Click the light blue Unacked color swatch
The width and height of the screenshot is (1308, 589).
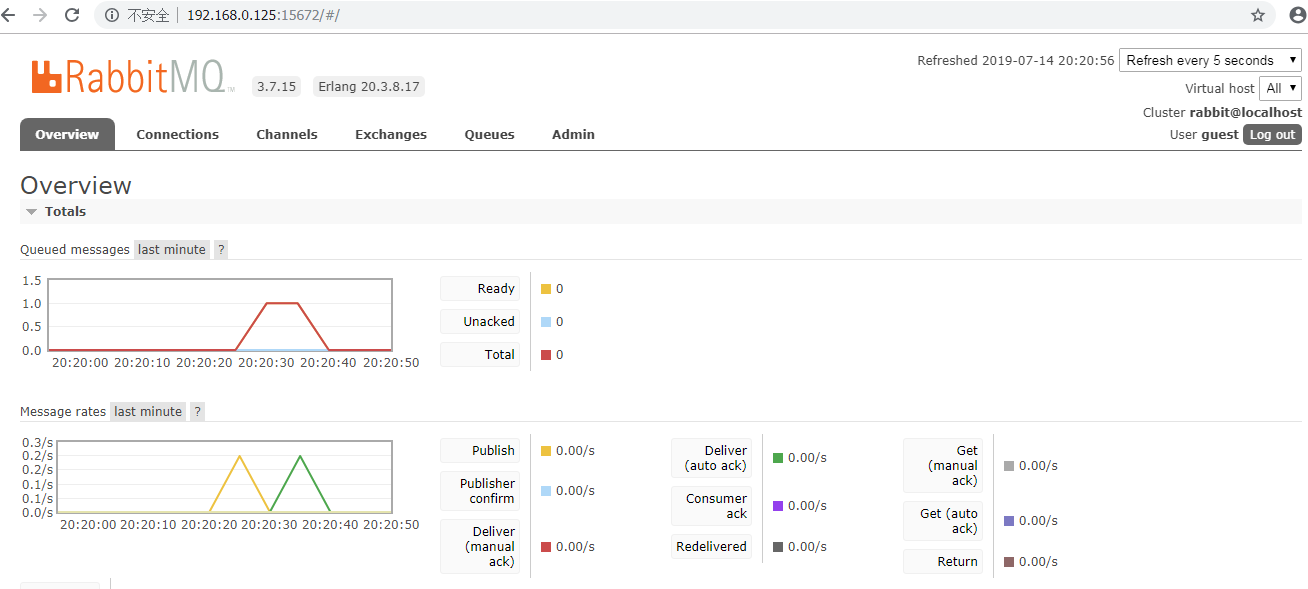[x=546, y=322]
